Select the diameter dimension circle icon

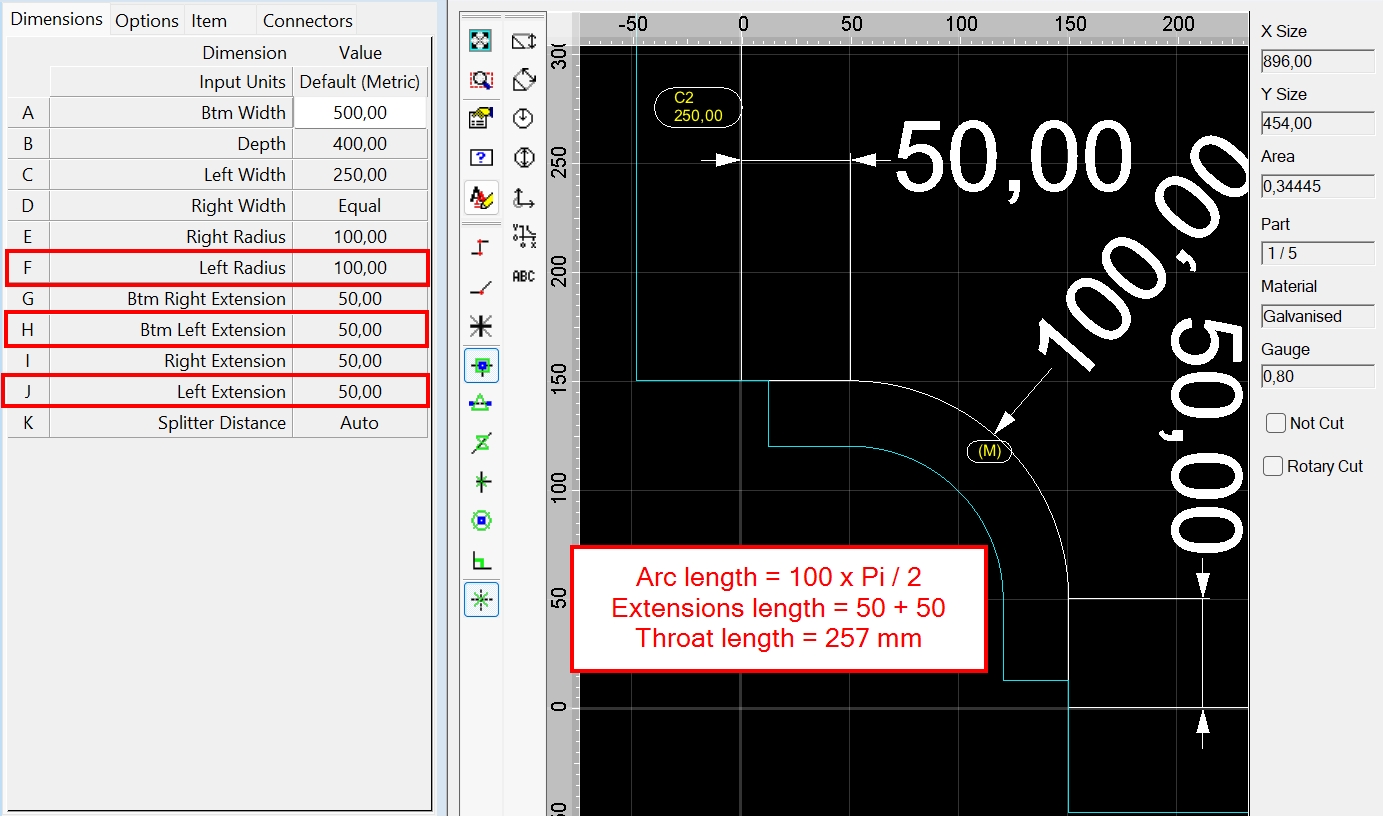pos(524,158)
